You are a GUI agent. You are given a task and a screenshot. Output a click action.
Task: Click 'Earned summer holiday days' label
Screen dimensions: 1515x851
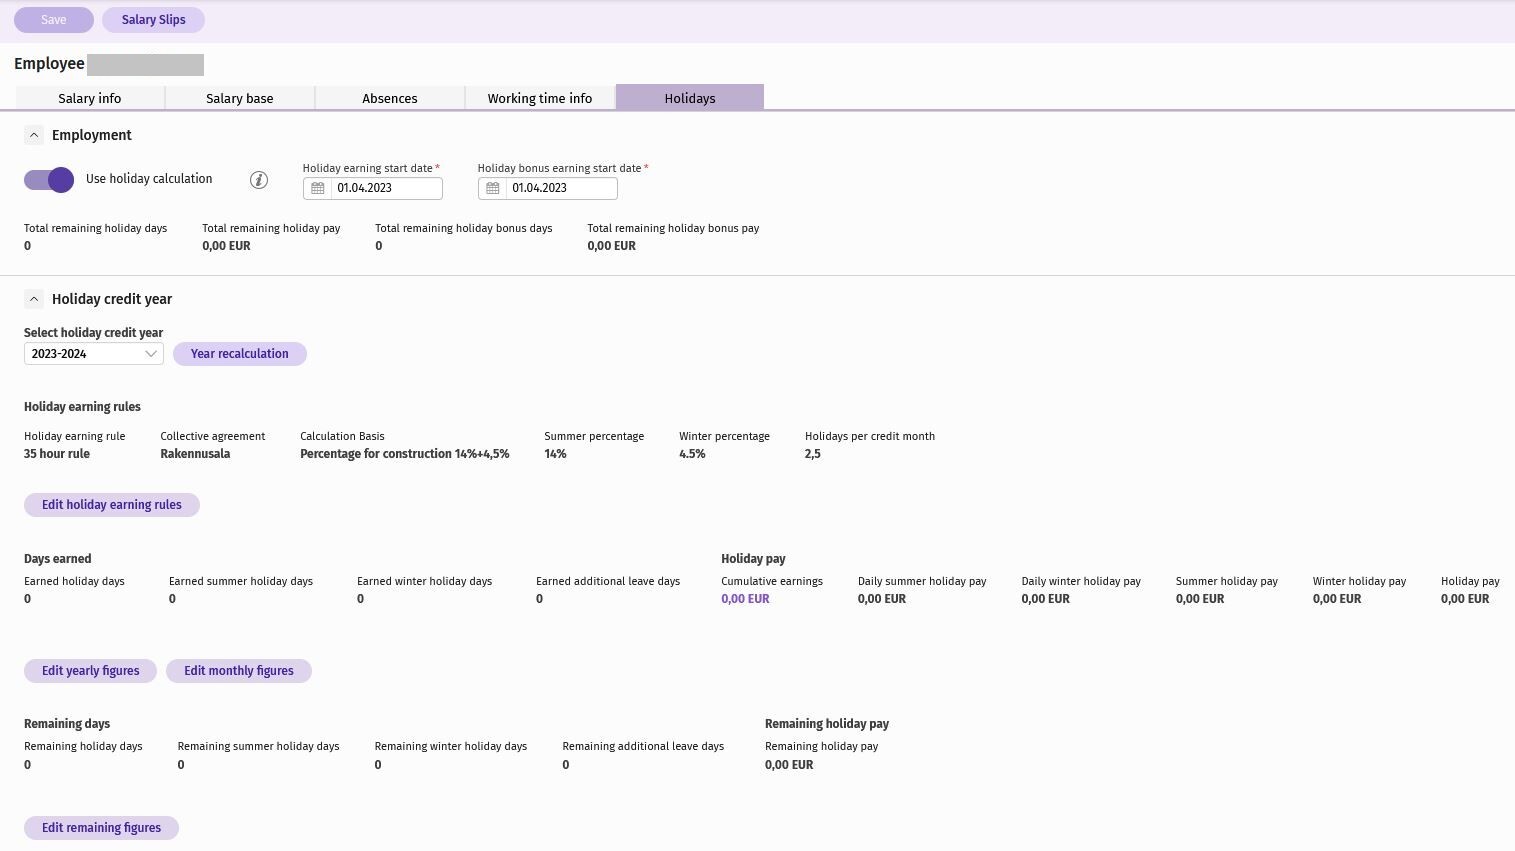tap(241, 581)
